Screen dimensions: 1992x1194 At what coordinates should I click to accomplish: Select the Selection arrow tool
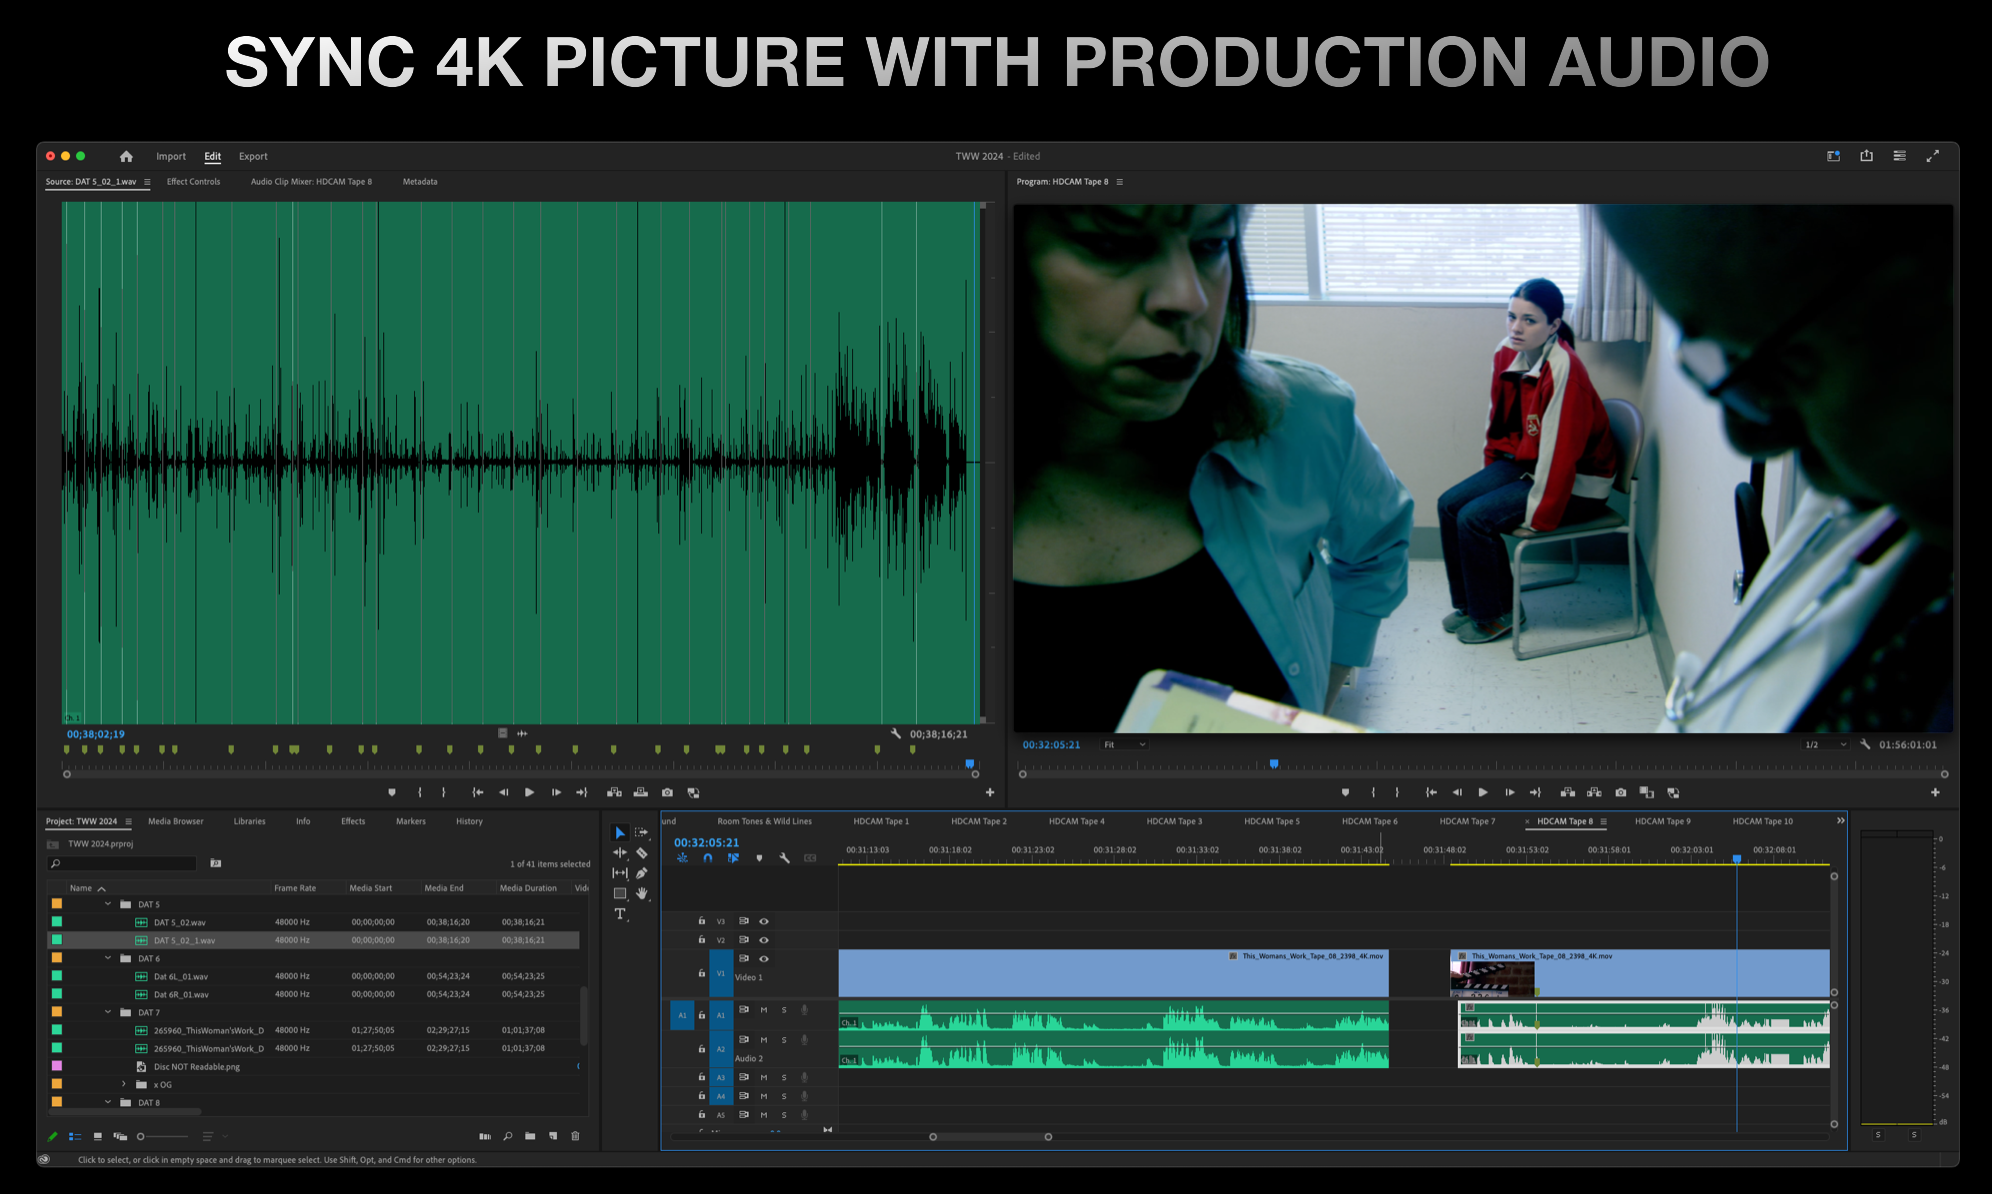620,832
